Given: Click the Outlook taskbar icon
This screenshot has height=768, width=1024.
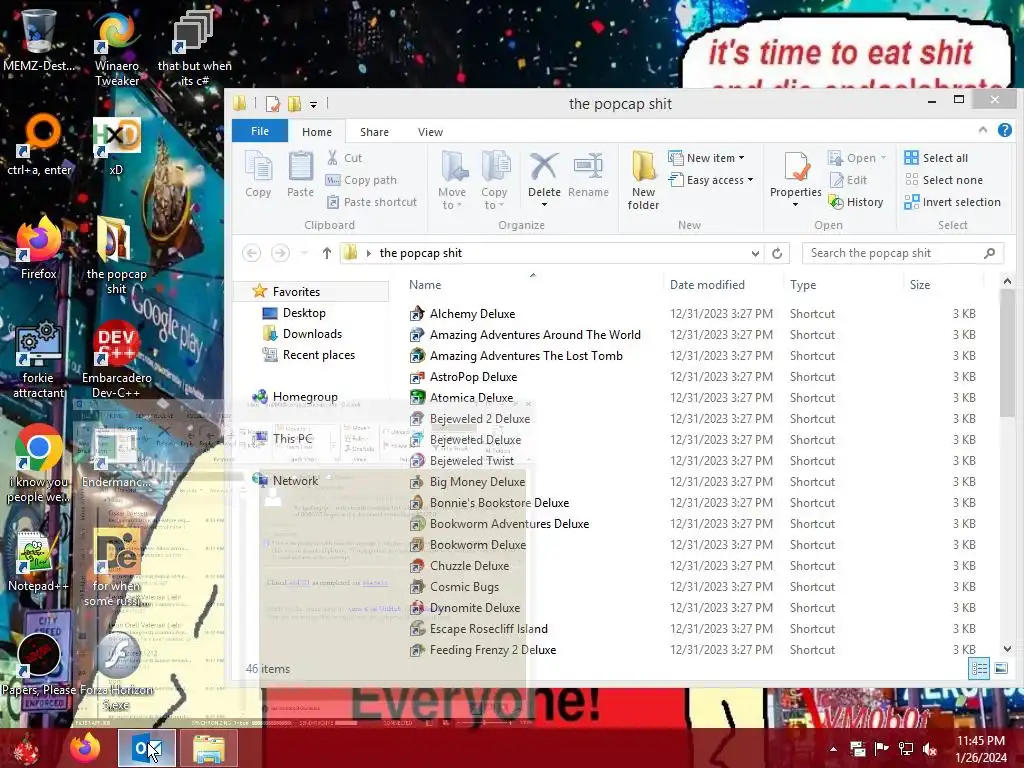Looking at the screenshot, I should click(x=147, y=748).
